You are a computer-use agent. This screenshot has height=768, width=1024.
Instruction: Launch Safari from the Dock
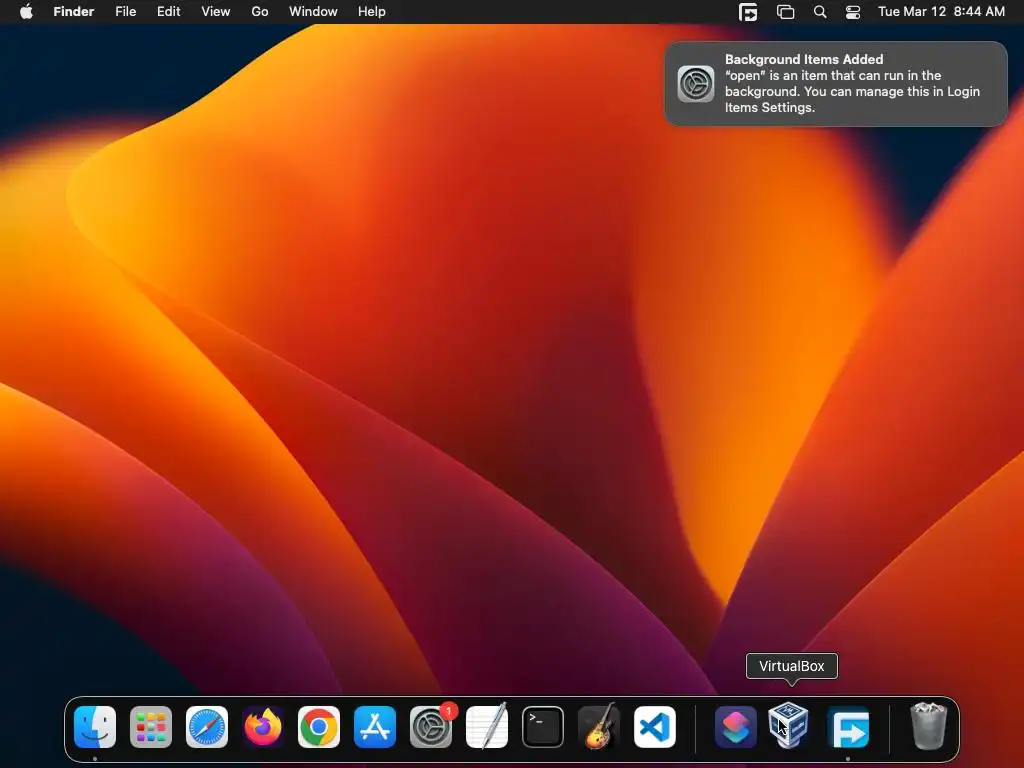(207, 727)
